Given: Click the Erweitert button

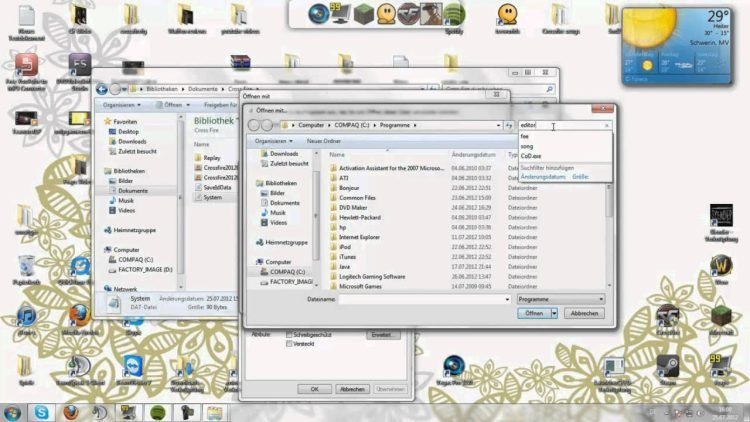Looking at the screenshot, I should click(x=383, y=335).
